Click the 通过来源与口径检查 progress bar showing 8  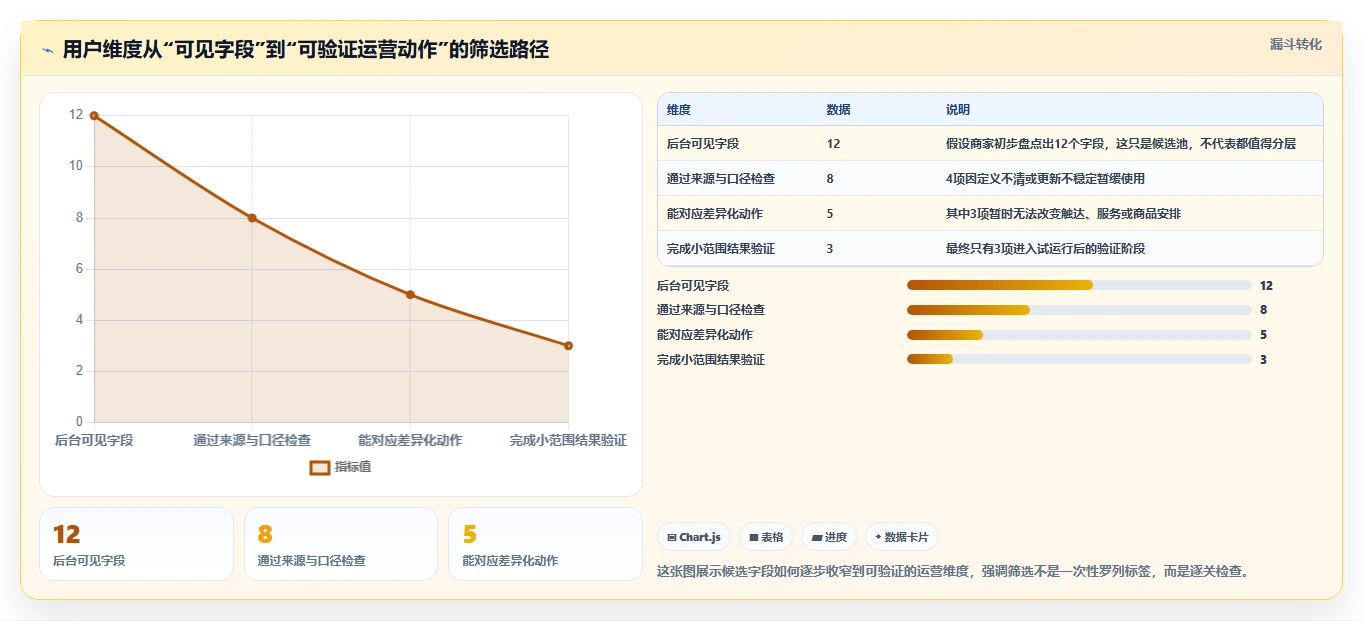click(1079, 310)
